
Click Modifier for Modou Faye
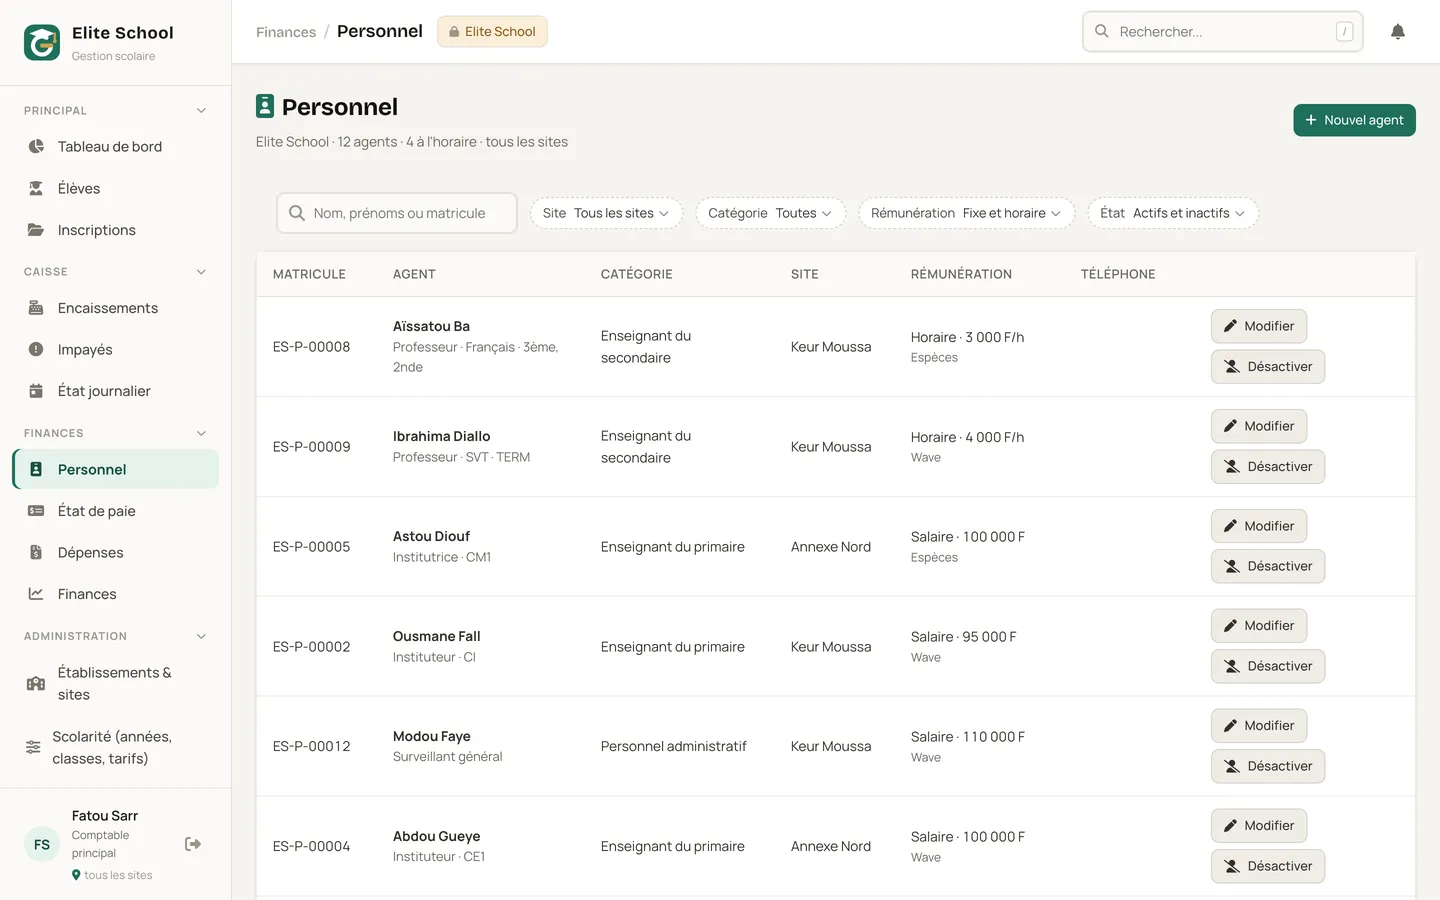(x=1259, y=726)
